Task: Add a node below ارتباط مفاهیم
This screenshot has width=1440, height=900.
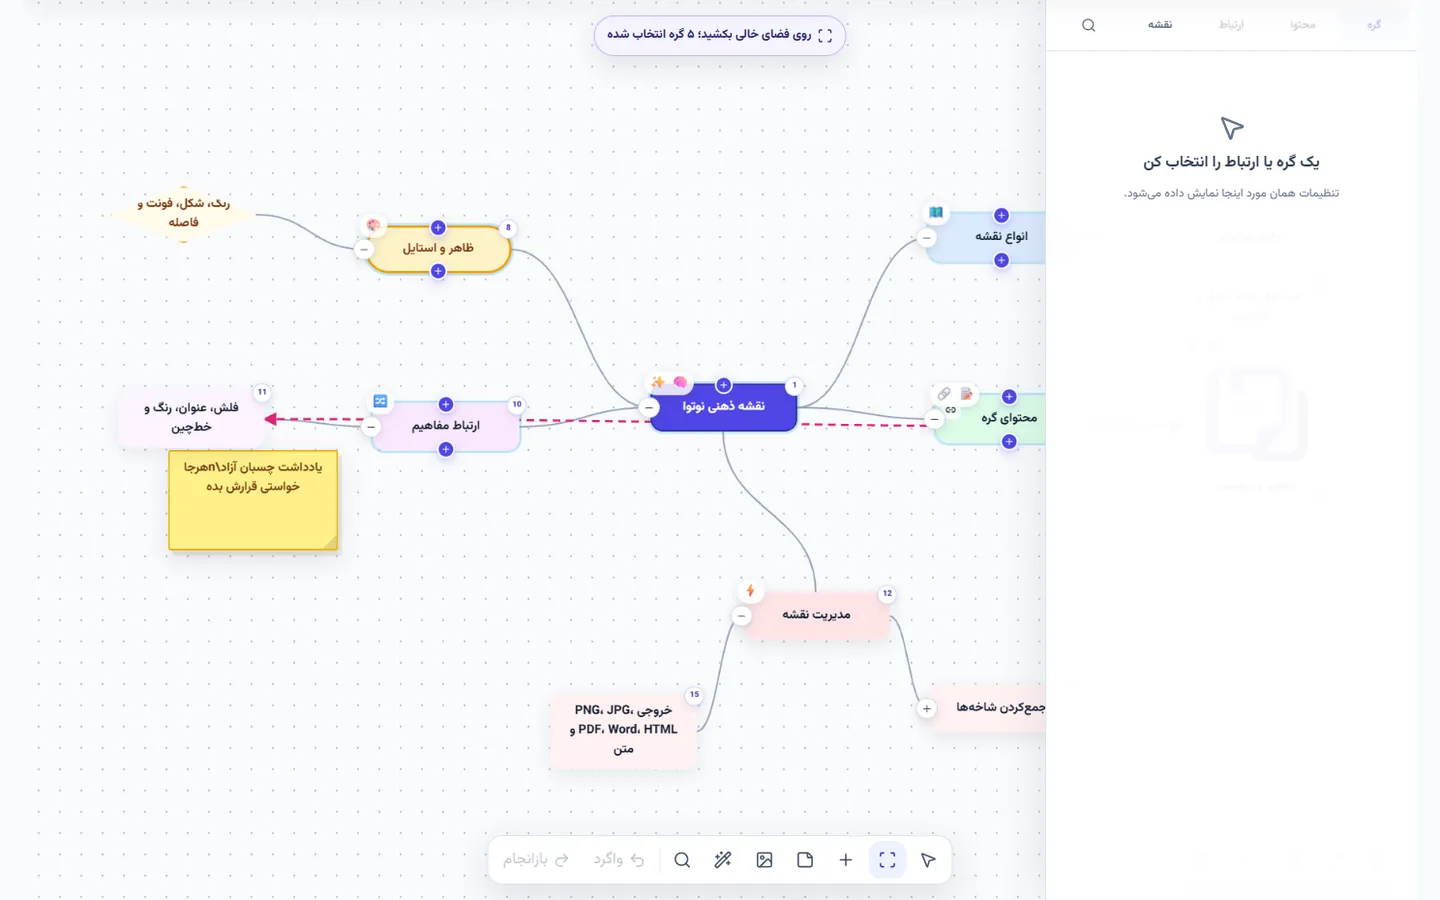Action: click(x=446, y=449)
